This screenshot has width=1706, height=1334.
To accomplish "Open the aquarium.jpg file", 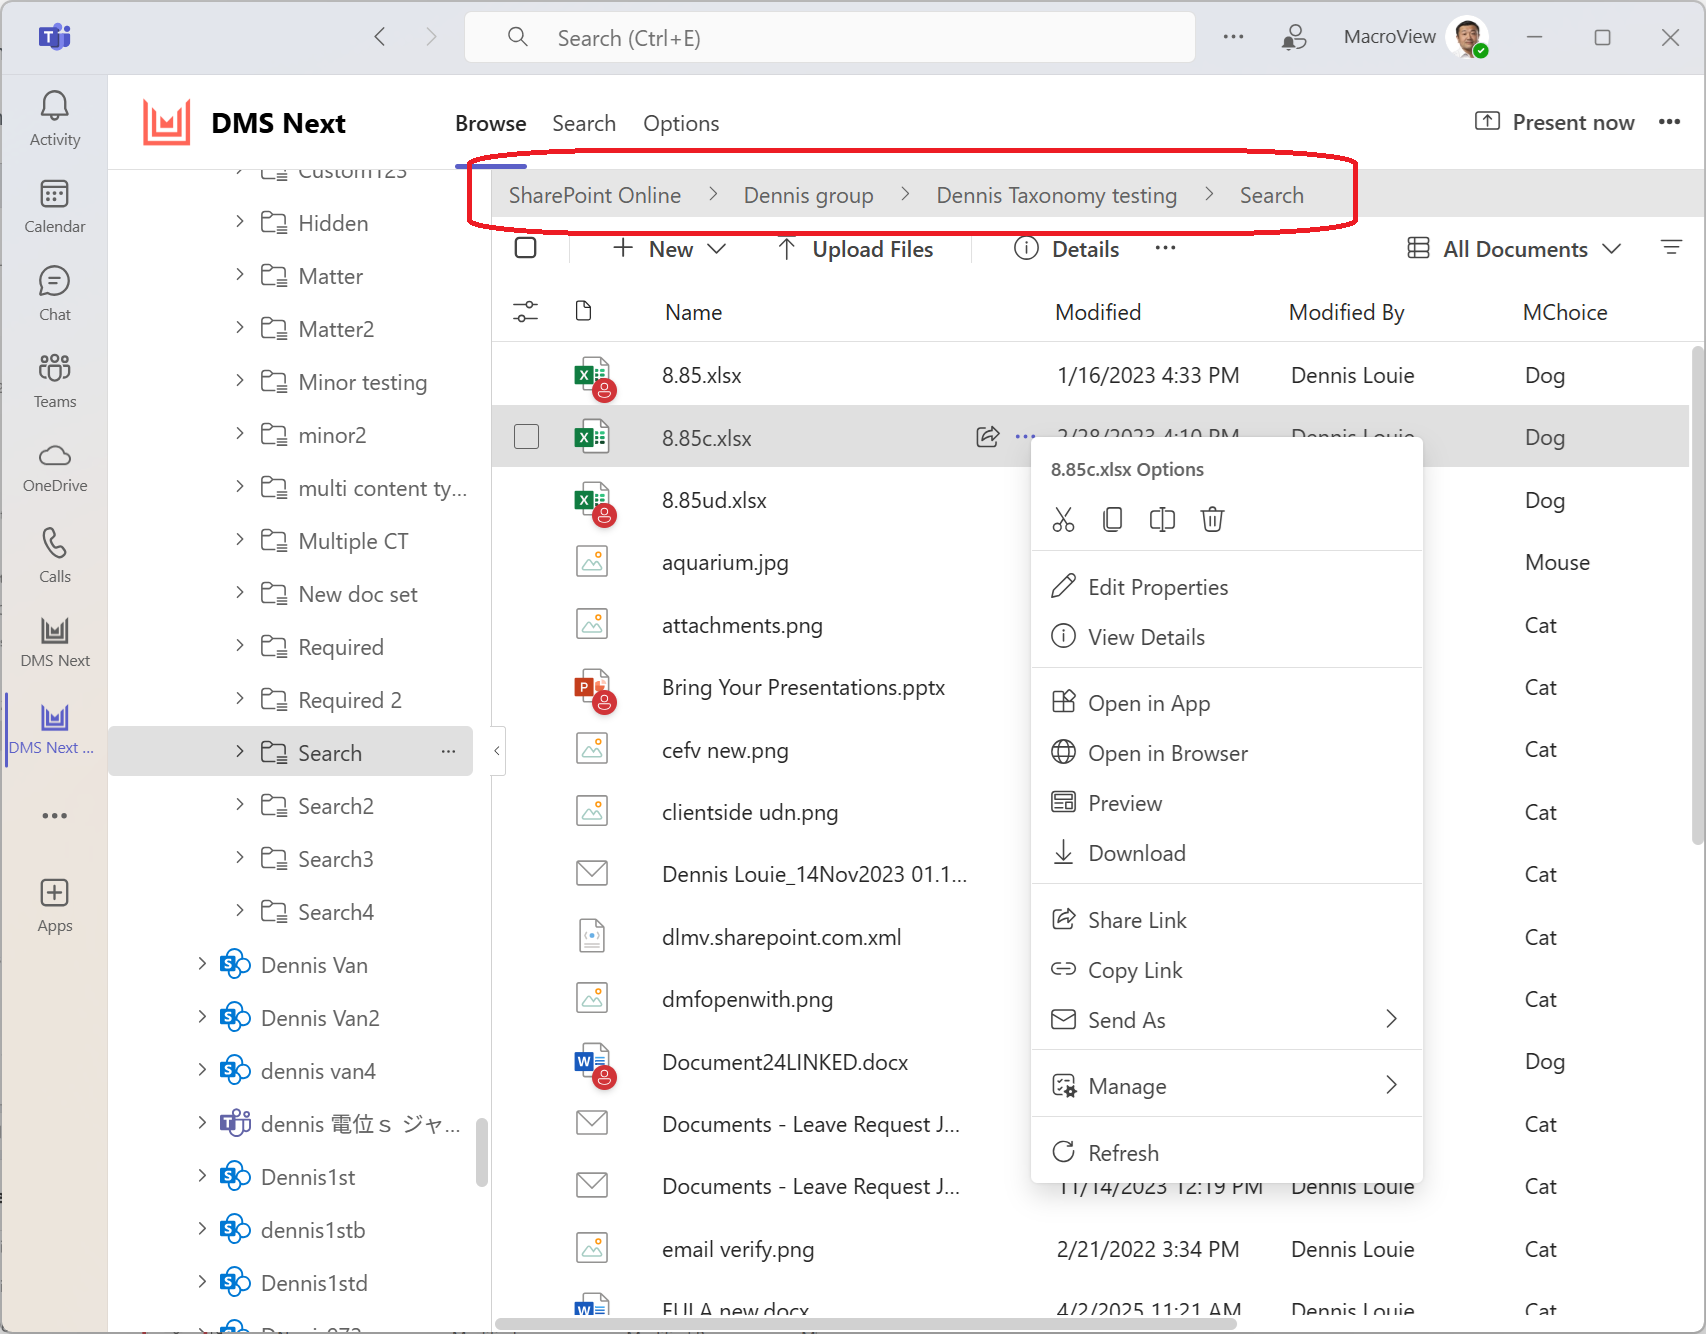I will pyautogui.click(x=725, y=562).
